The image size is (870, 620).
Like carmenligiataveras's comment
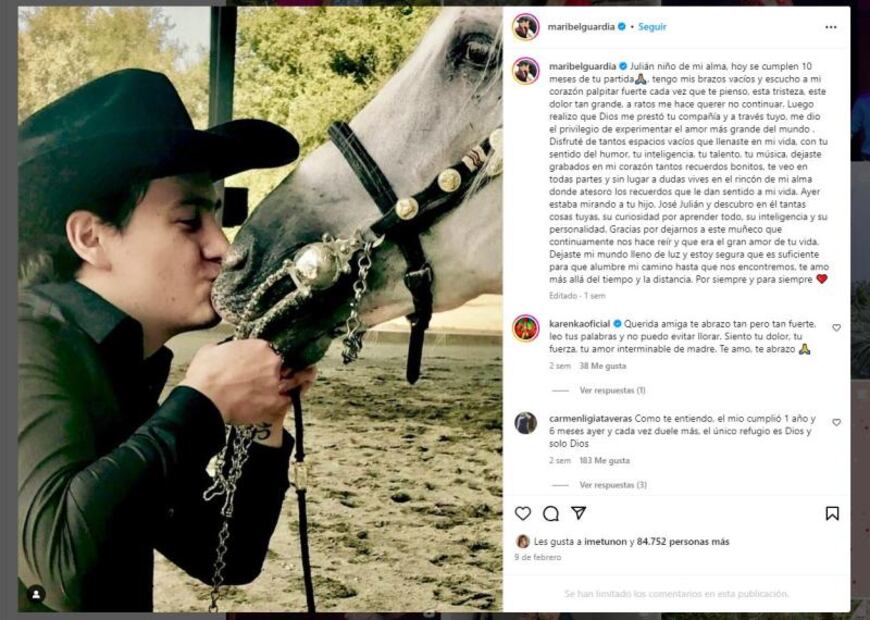point(836,423)
